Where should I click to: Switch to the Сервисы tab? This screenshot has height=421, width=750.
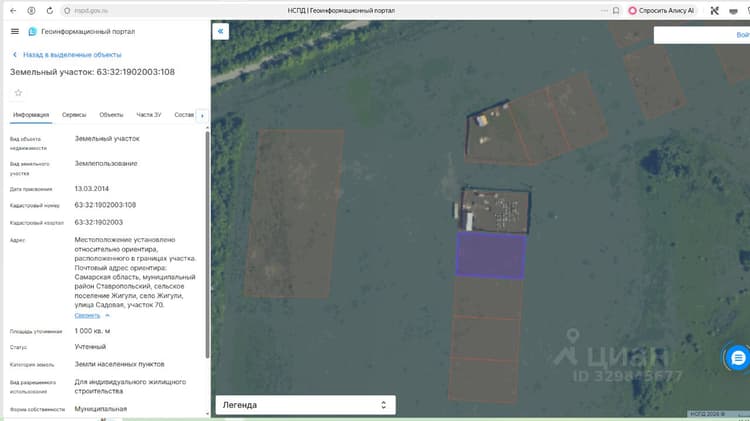tap(74, 115)
